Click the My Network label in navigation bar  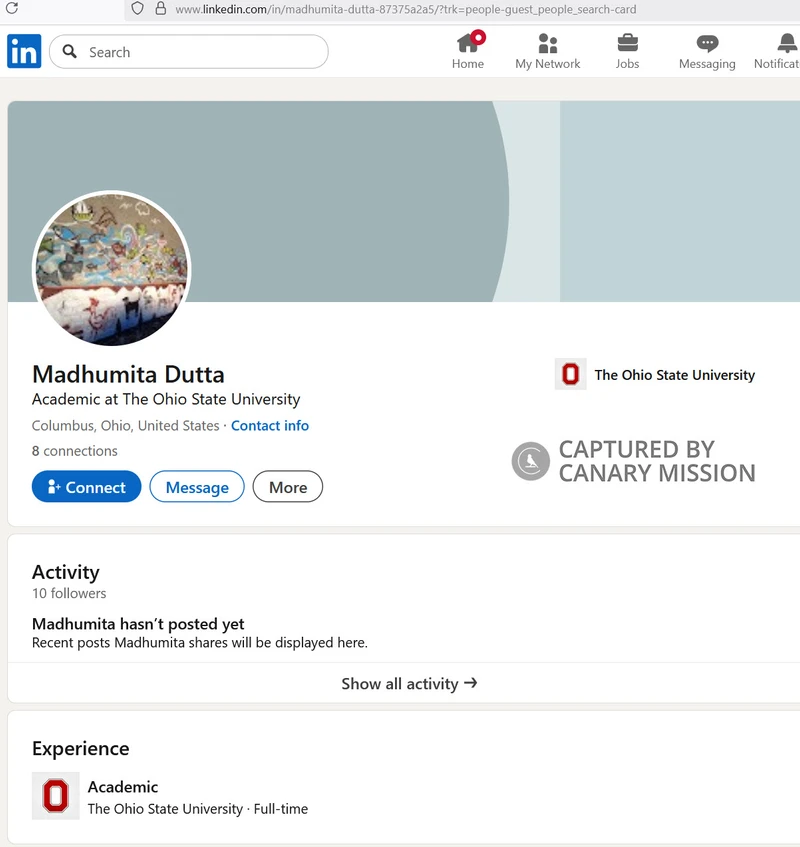click(548, 64)
